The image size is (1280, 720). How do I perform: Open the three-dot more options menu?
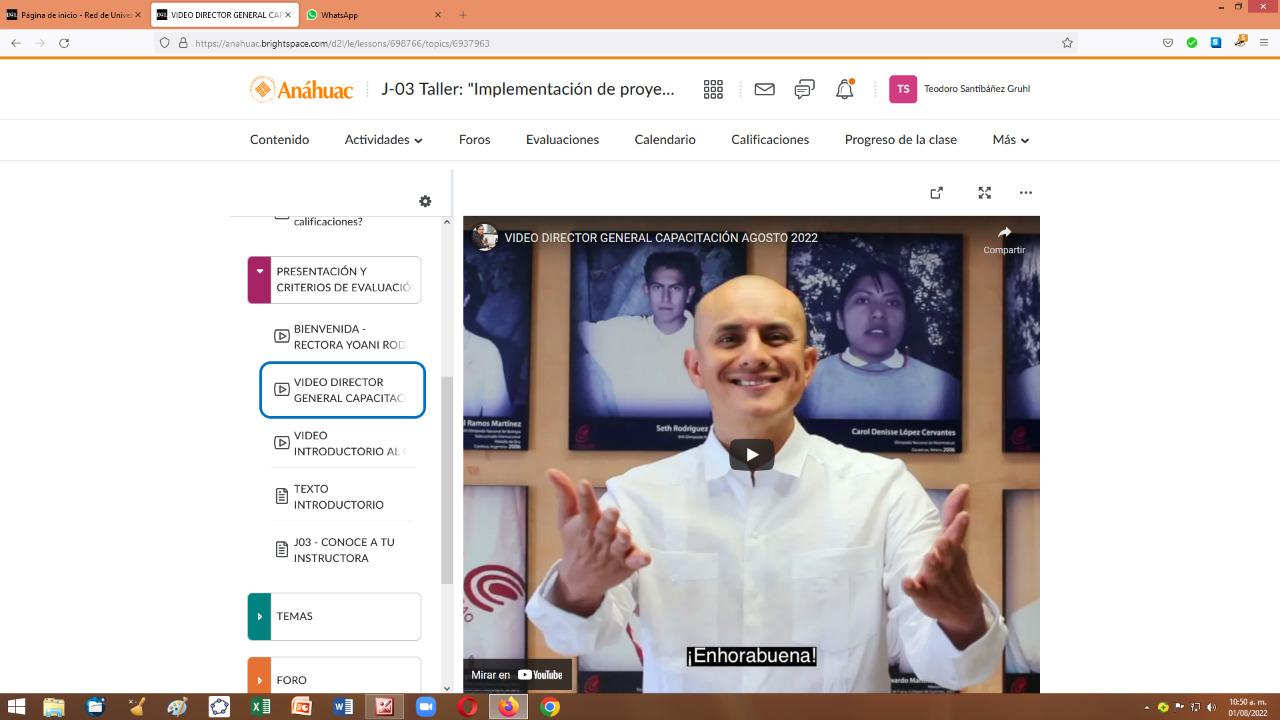tap(1025, 193)
